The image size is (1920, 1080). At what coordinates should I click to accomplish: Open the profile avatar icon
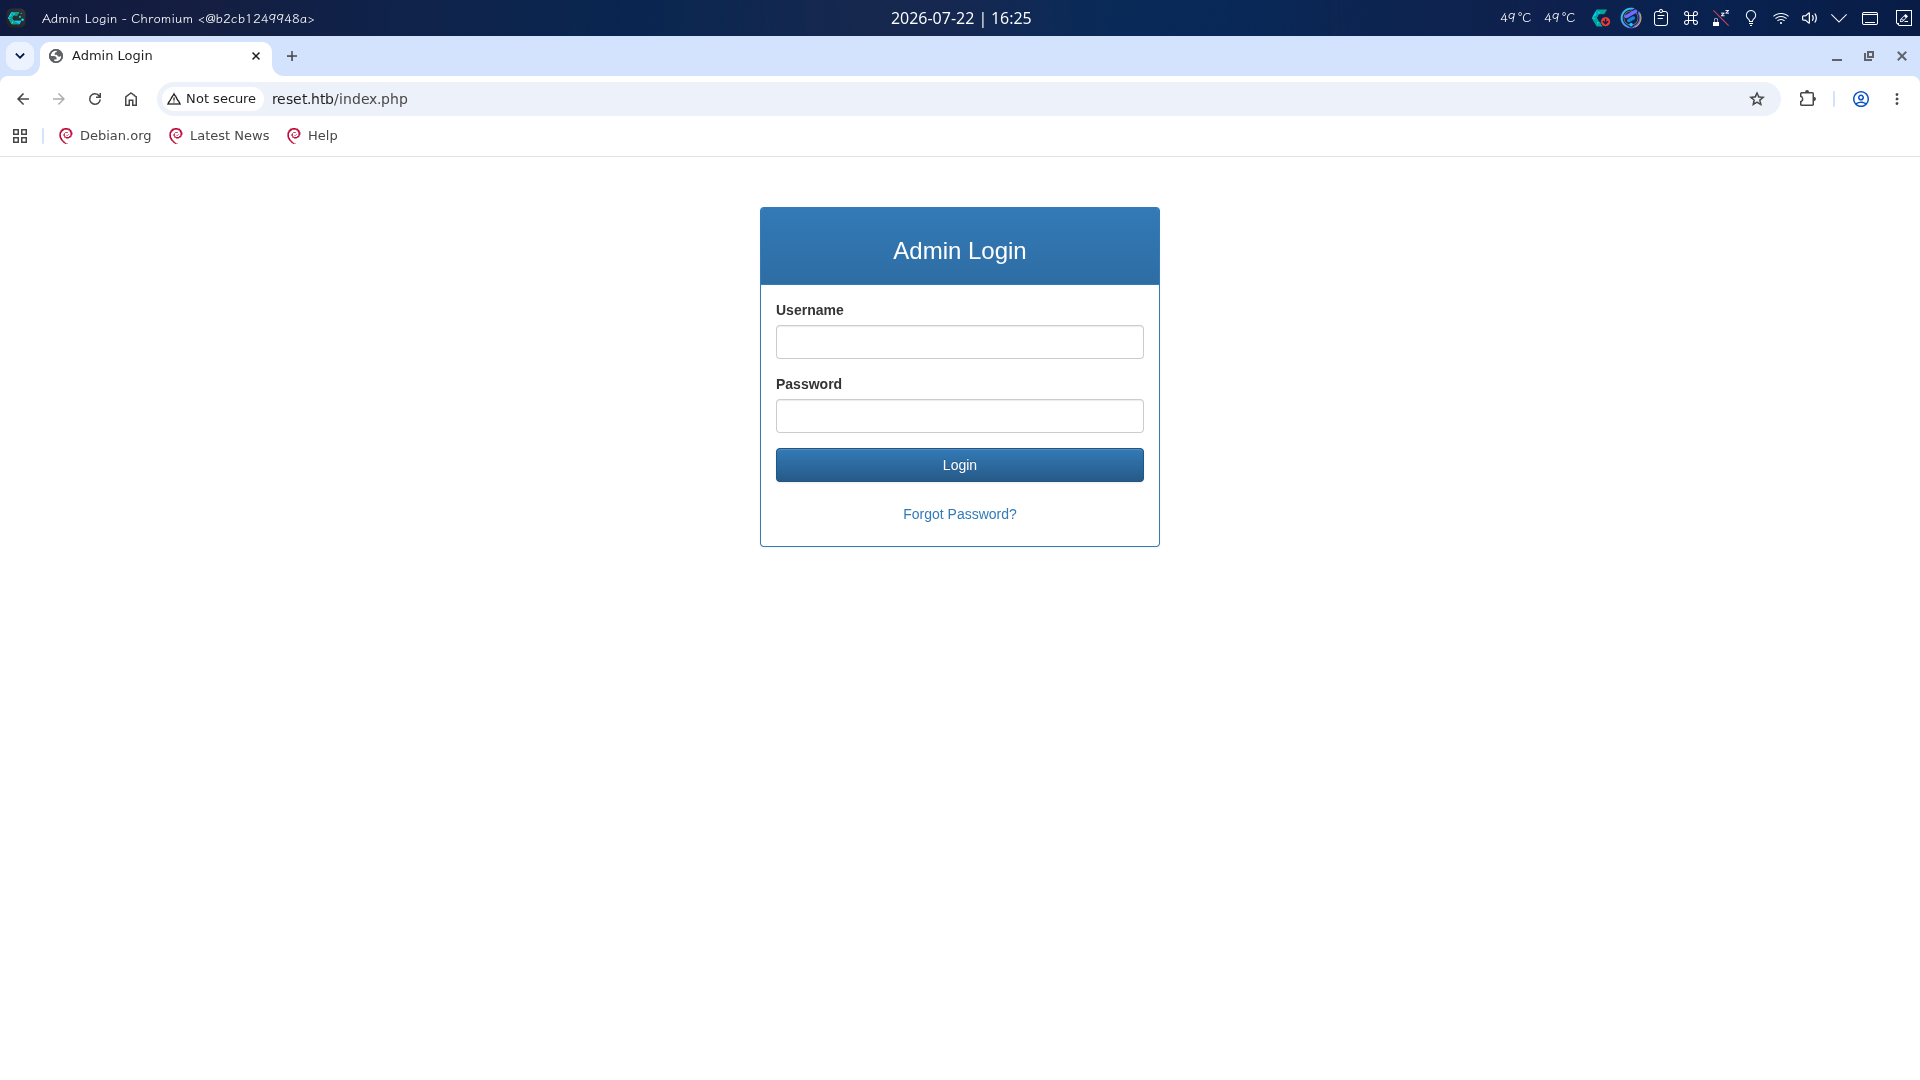pos(1861,99)
